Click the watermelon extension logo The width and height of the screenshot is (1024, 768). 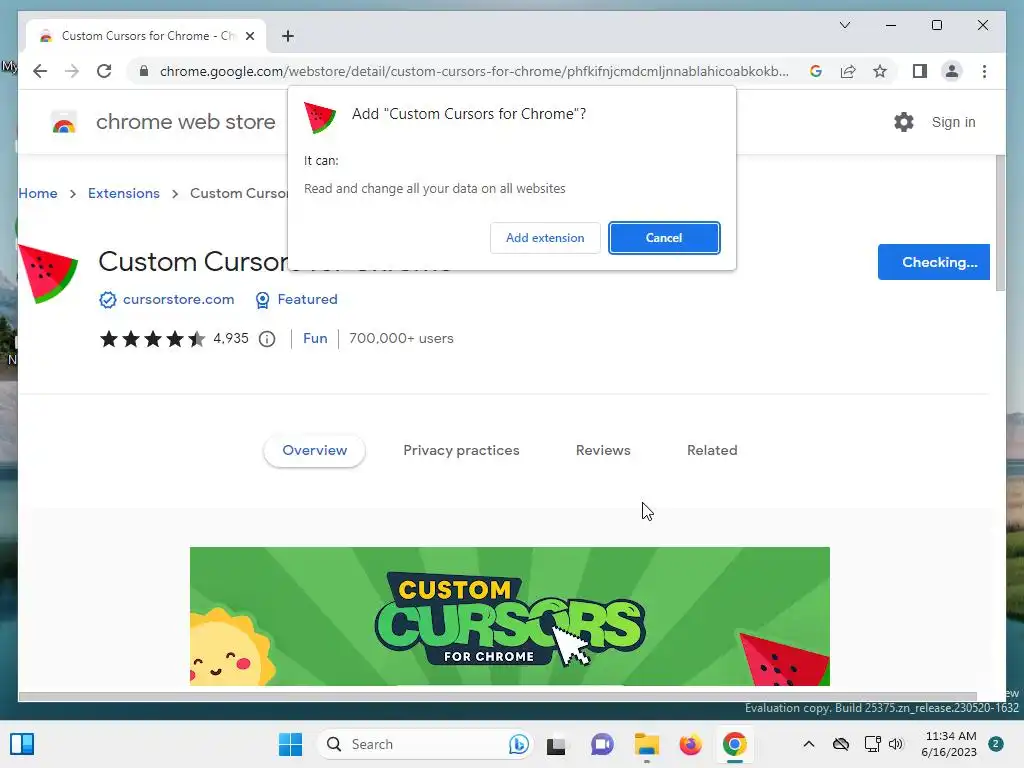(48, 274)
